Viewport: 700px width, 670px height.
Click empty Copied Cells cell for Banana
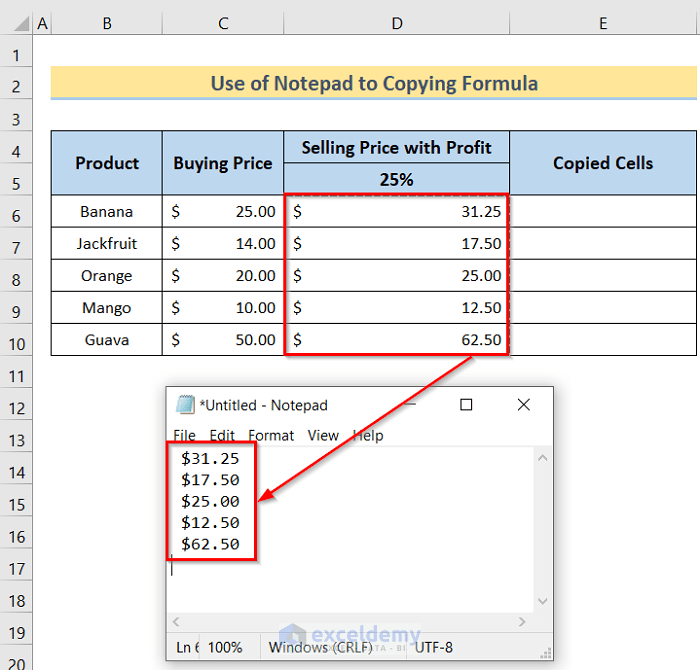tap(603, 211)
